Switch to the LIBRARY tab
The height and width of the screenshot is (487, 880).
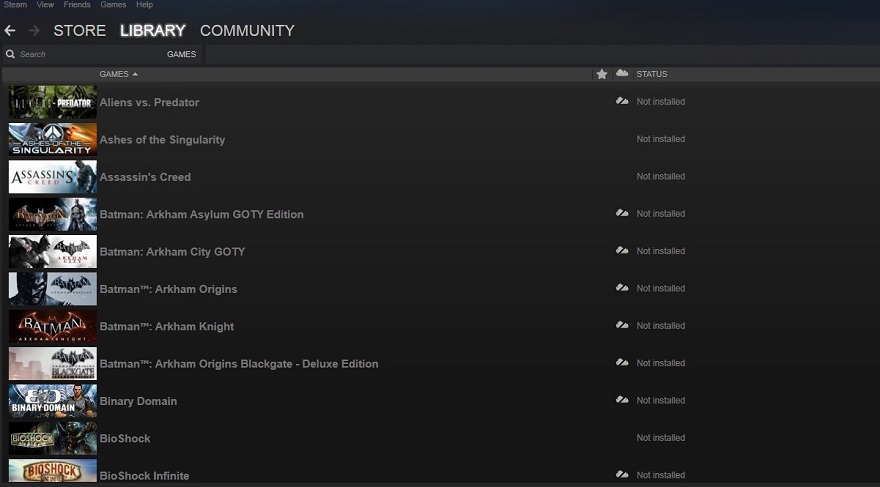[153, 30]
